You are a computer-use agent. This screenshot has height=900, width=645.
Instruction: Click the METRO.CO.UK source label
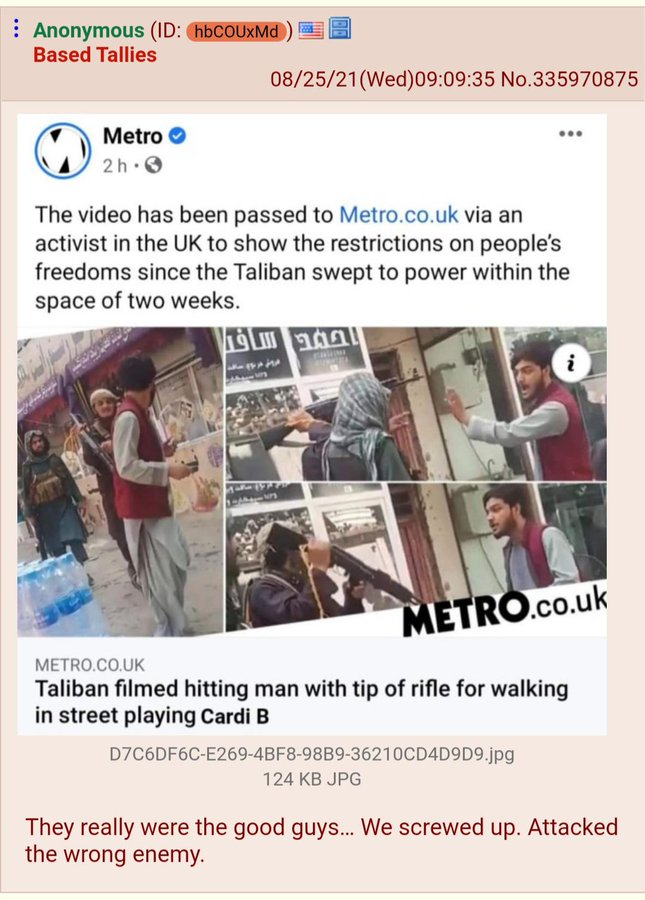coord(90,665)
